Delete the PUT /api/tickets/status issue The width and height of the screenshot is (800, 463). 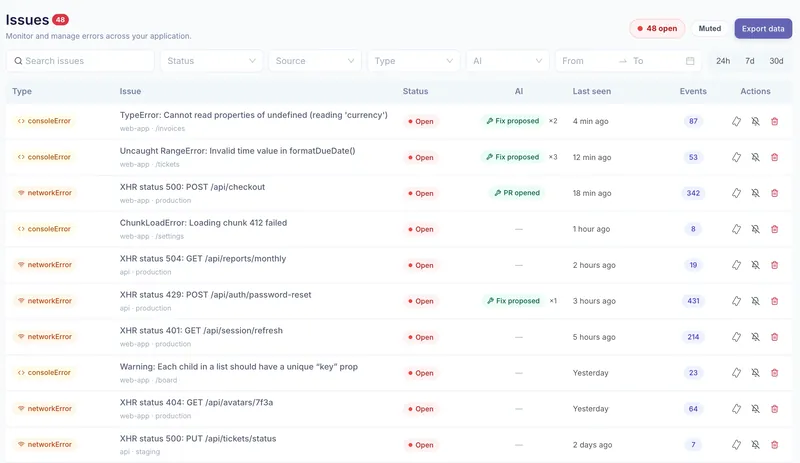point(774,445)
